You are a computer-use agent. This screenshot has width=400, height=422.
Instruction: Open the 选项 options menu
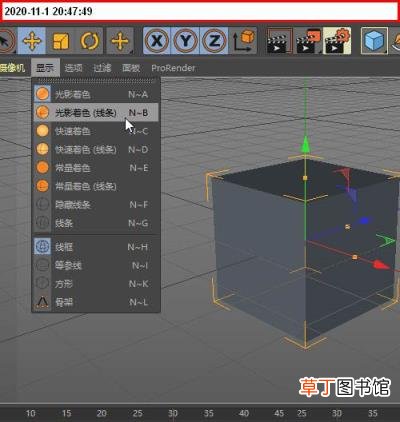73,68
